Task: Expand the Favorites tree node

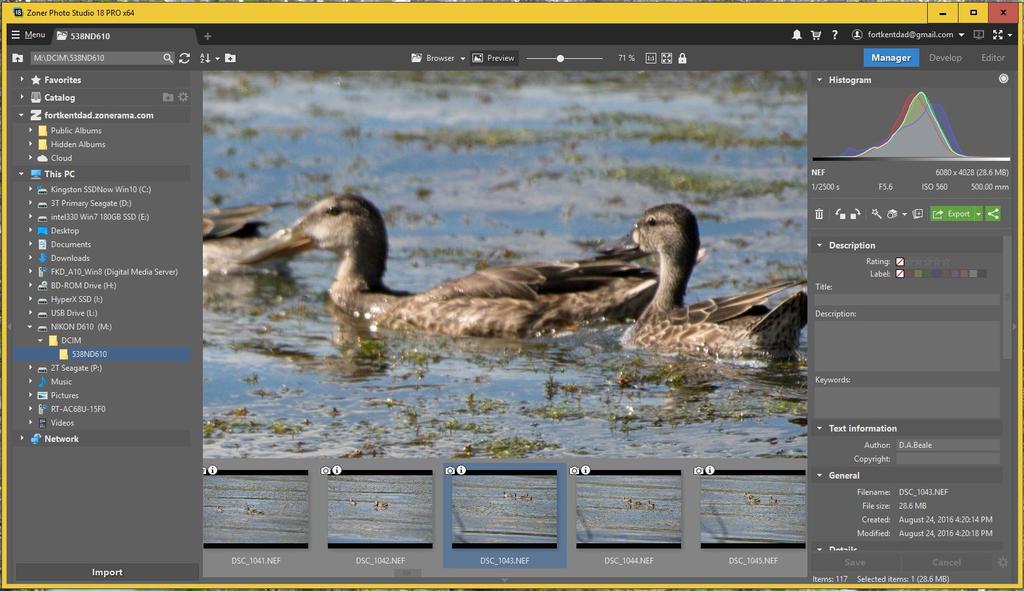Action: click(x=22, y=80)
